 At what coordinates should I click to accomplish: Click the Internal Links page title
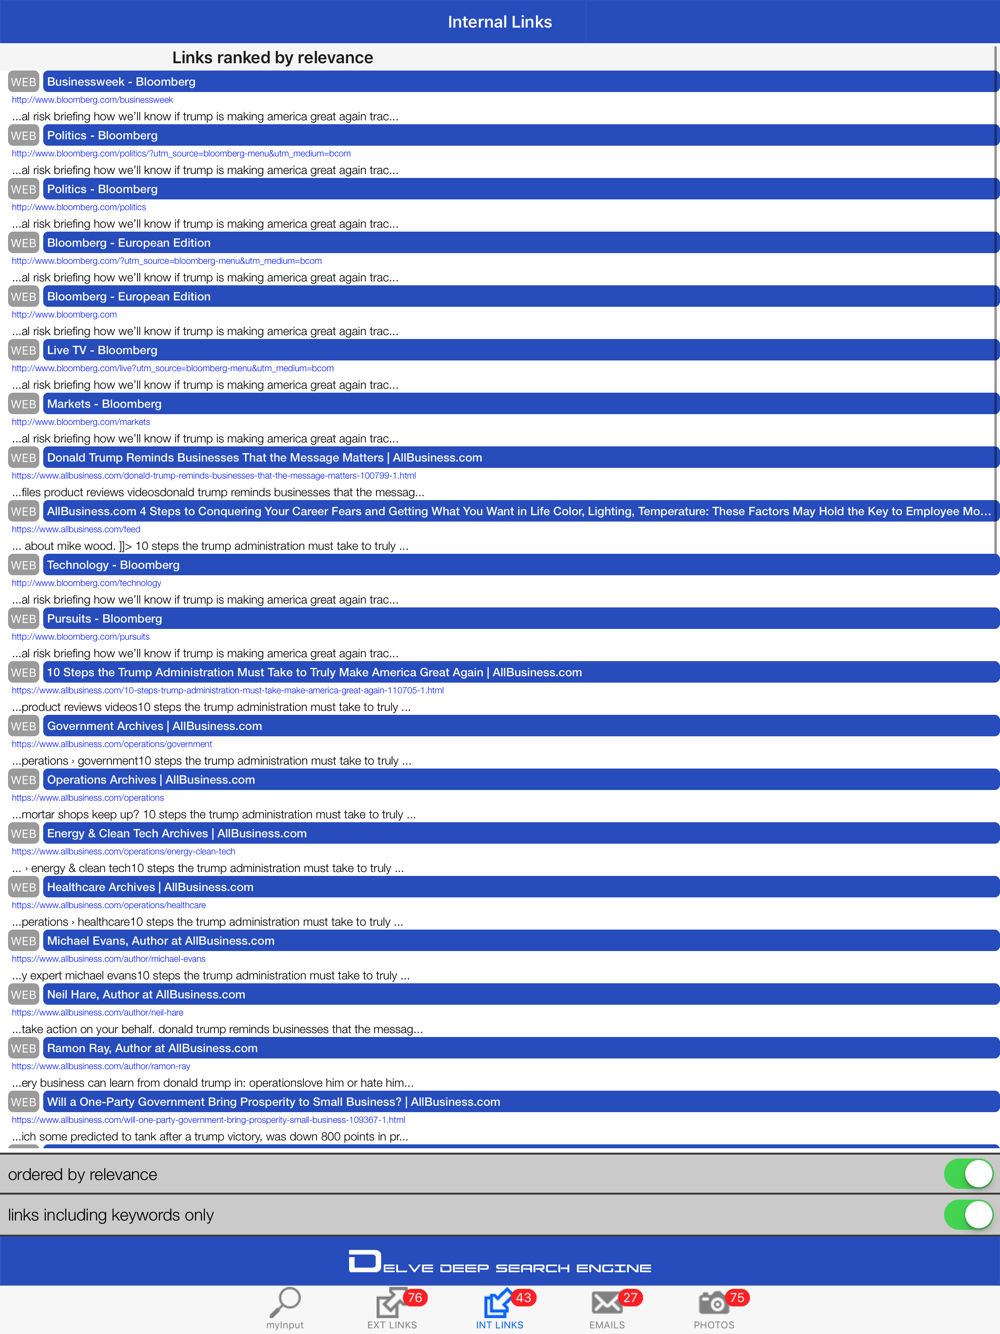click(x=500, y=22)
